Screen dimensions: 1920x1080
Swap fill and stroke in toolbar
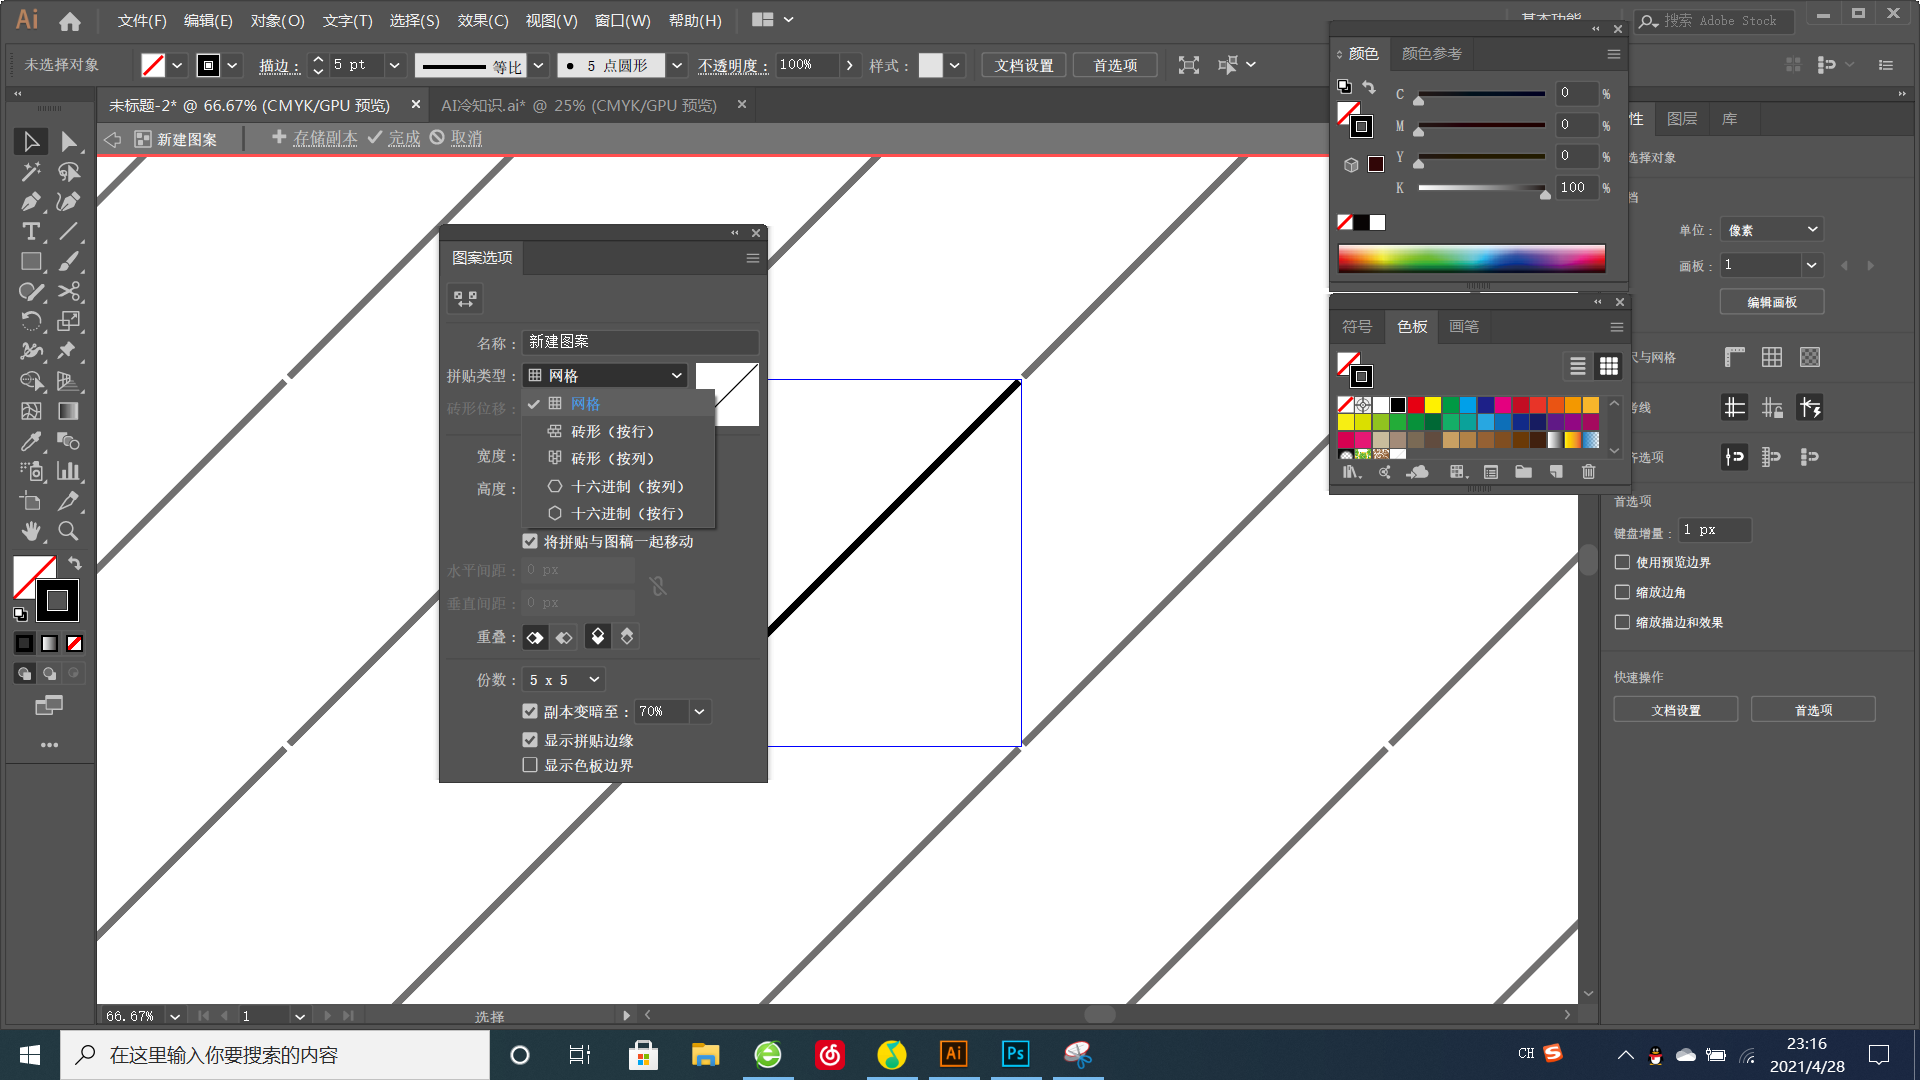point(74,563)
